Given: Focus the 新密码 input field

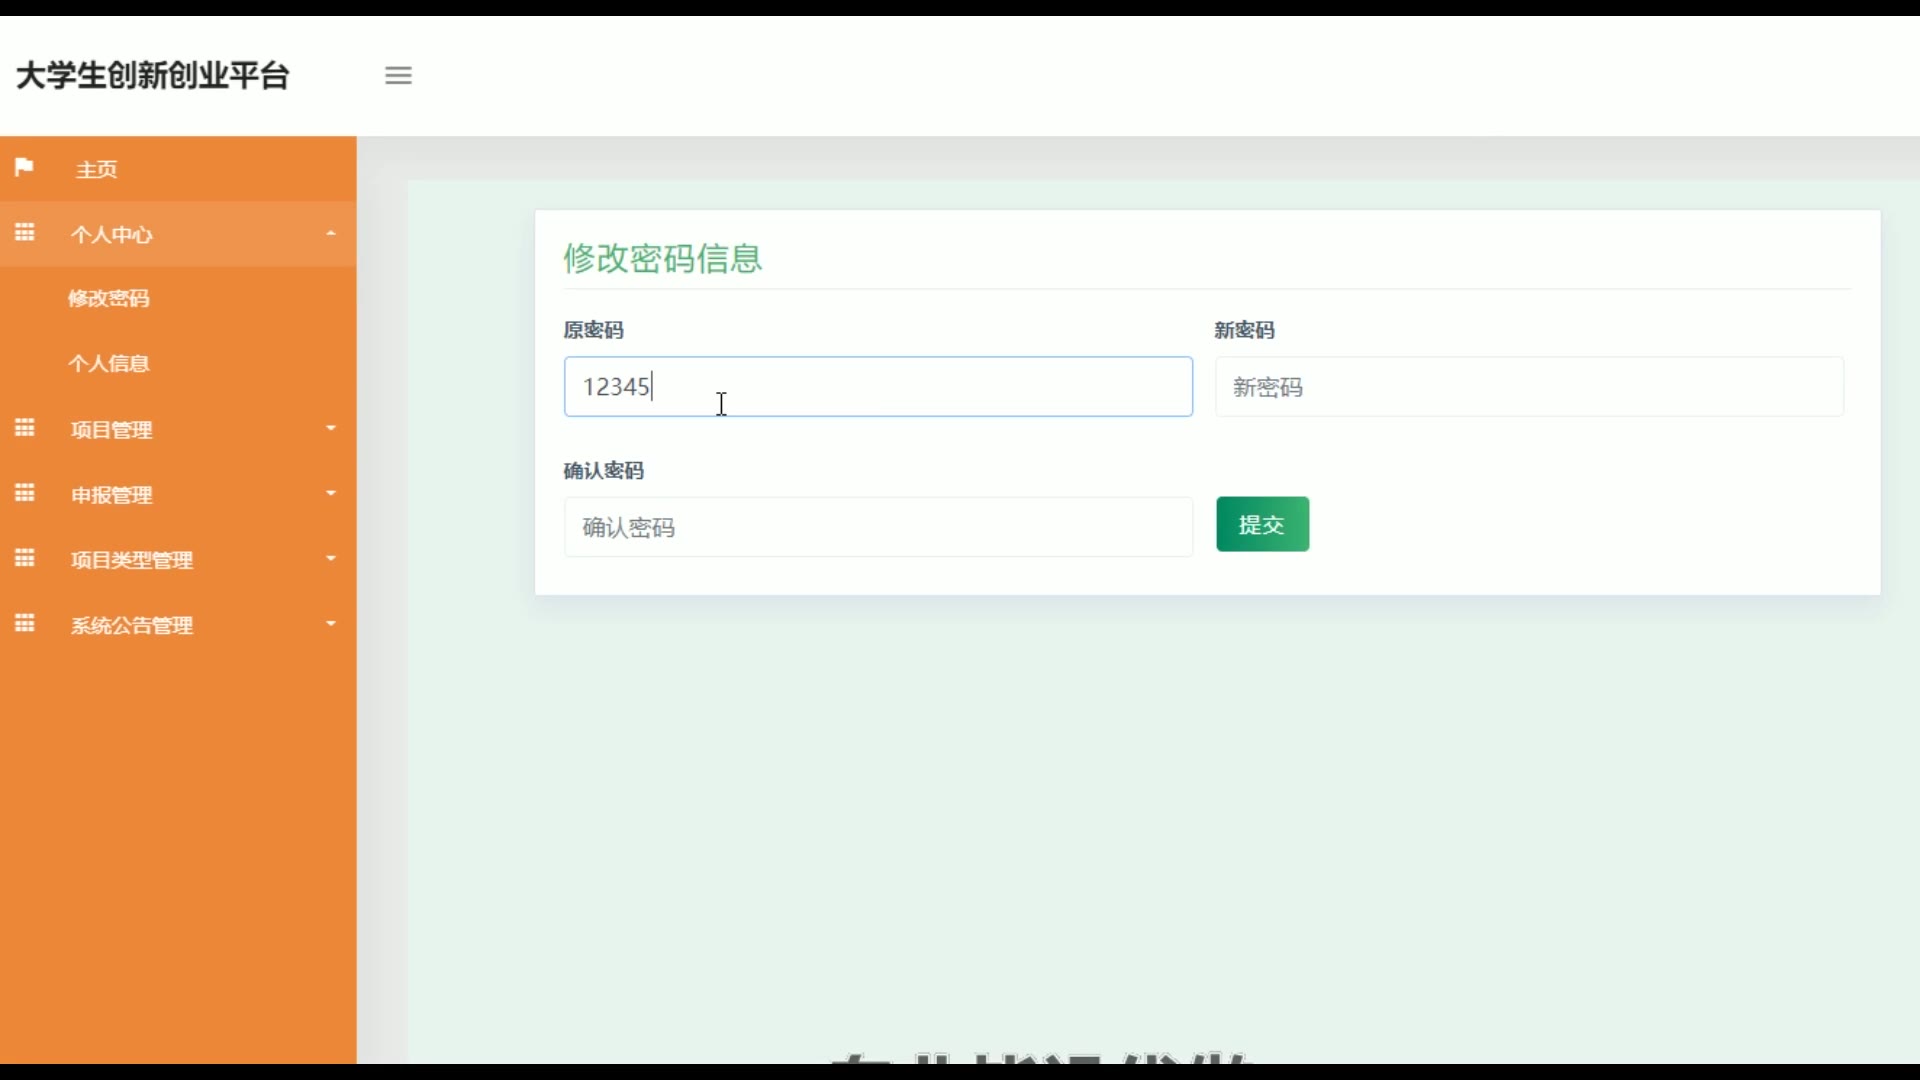Looking at the screenshot, I should (x=1528, y=387).
